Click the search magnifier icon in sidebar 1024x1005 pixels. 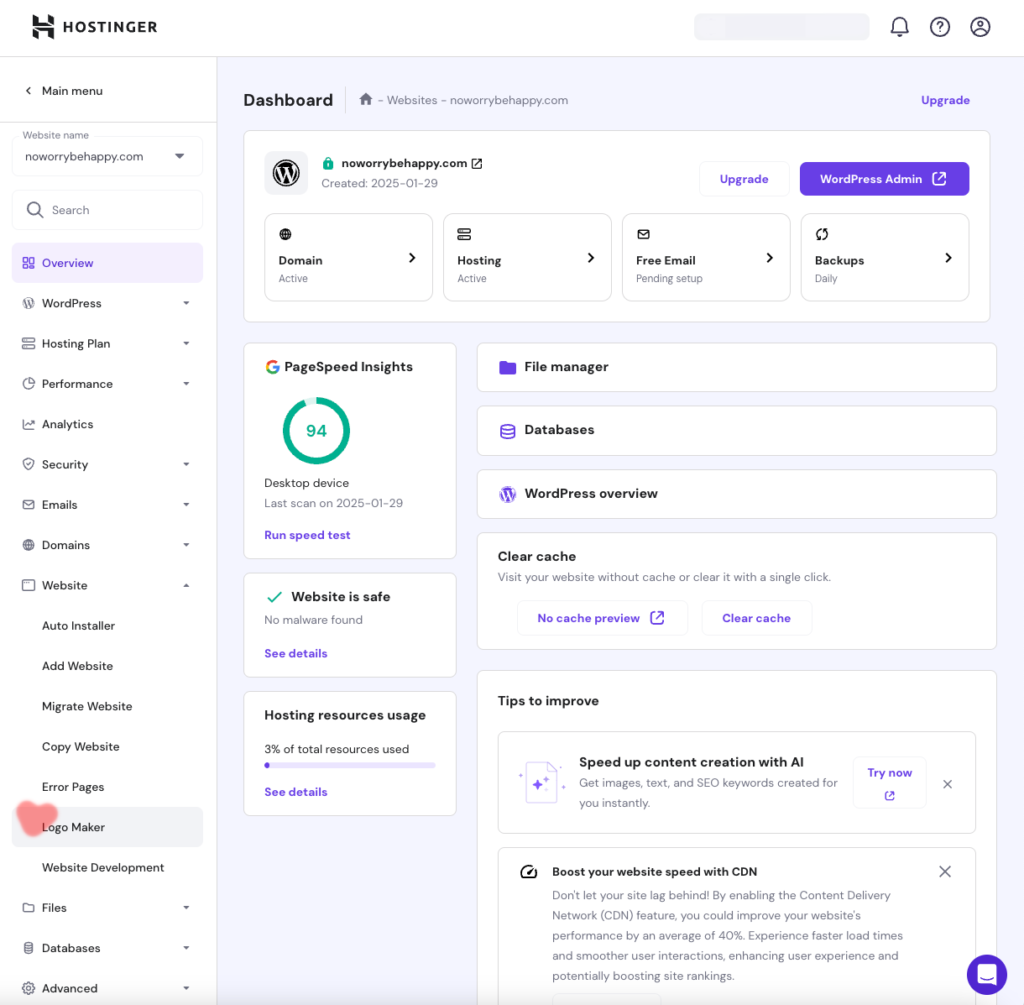[x=35, y=210]
